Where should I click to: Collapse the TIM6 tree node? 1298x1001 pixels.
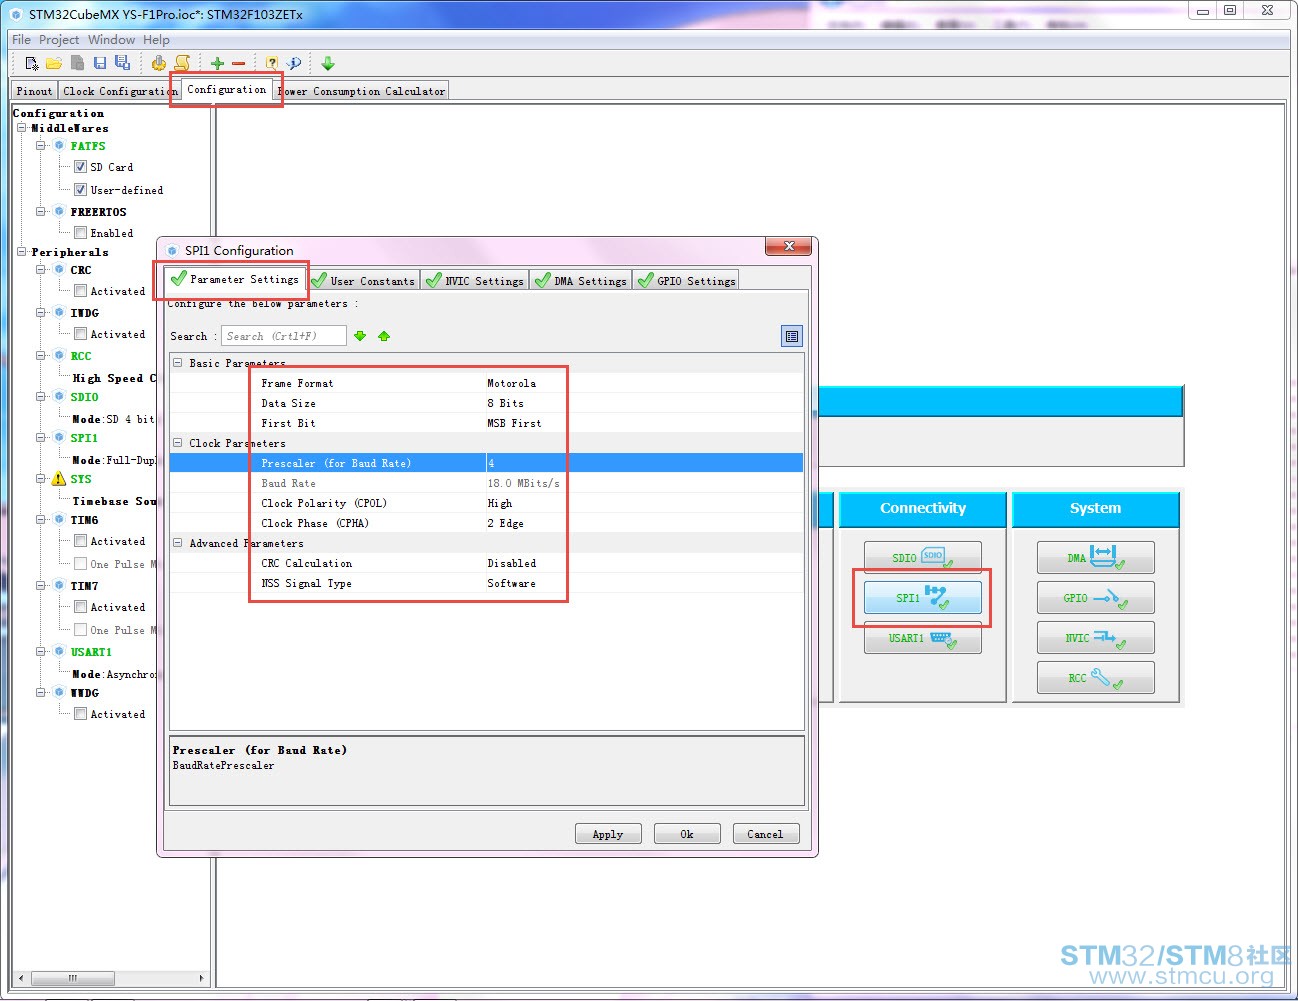41,520
